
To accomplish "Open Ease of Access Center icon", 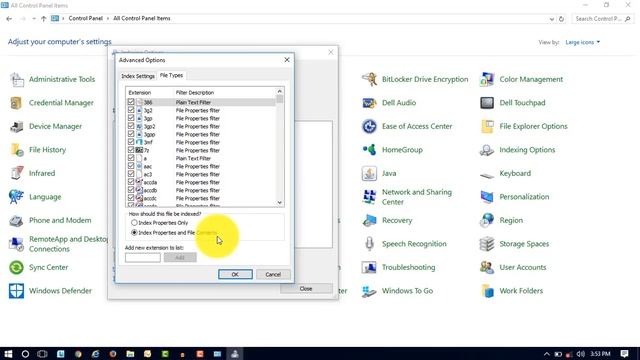I will [x=369, y=127].
